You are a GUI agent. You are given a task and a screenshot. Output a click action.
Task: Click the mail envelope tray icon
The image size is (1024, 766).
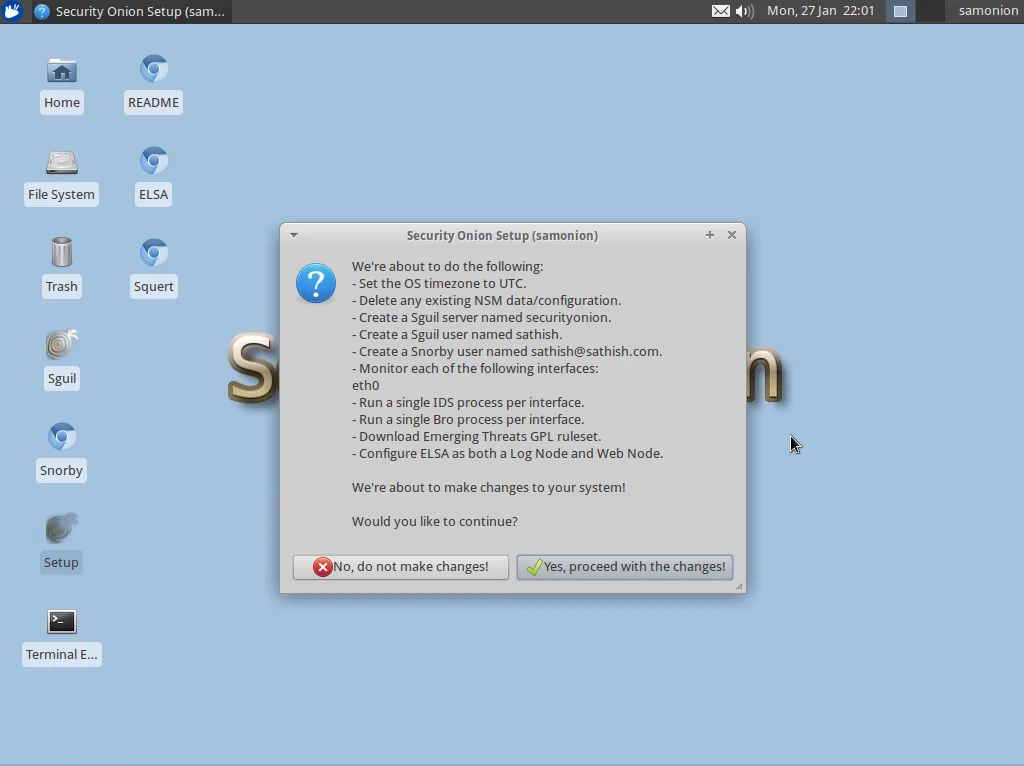(720, 11)
